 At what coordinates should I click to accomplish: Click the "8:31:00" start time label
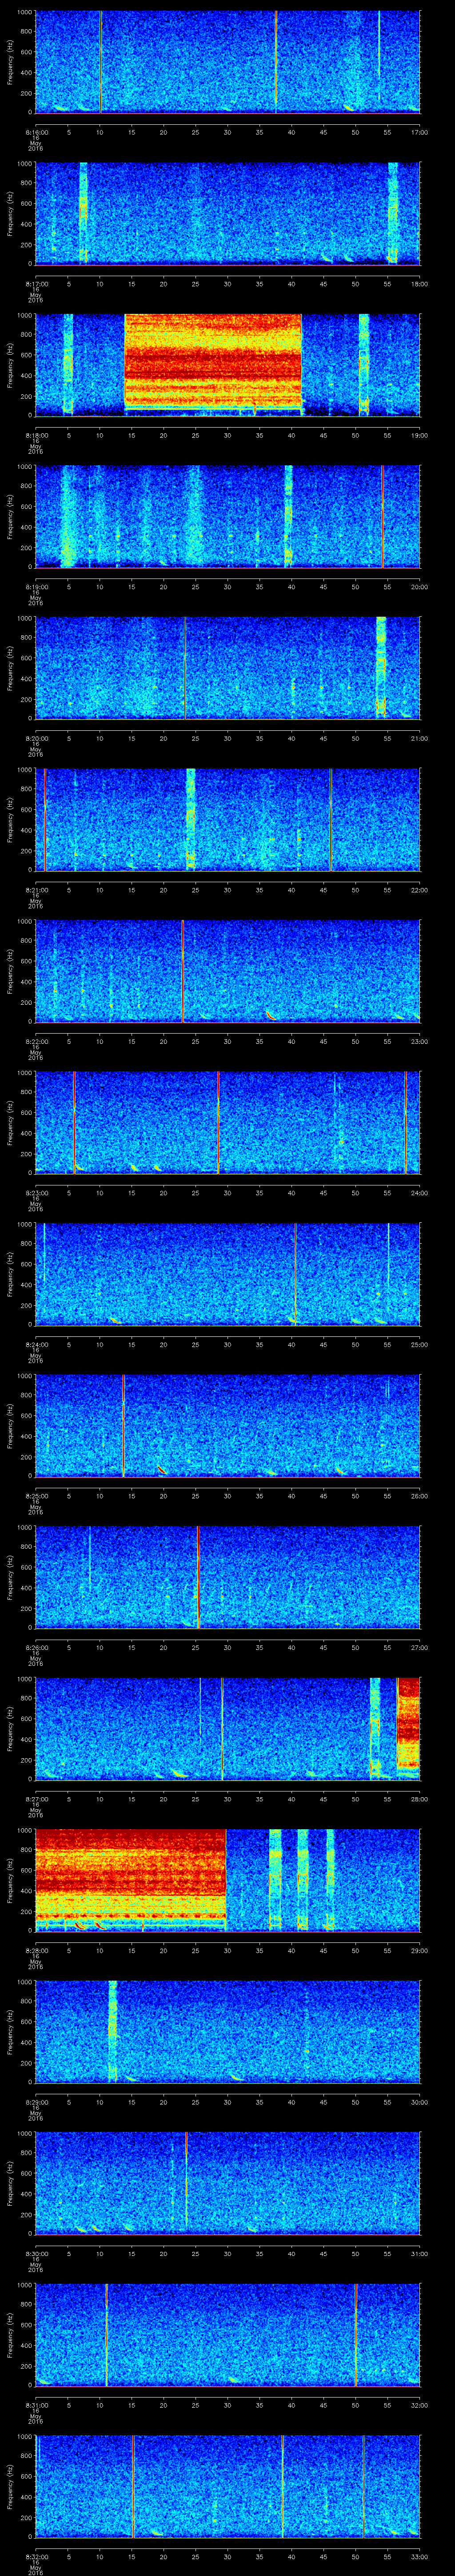click(37, 2405)
